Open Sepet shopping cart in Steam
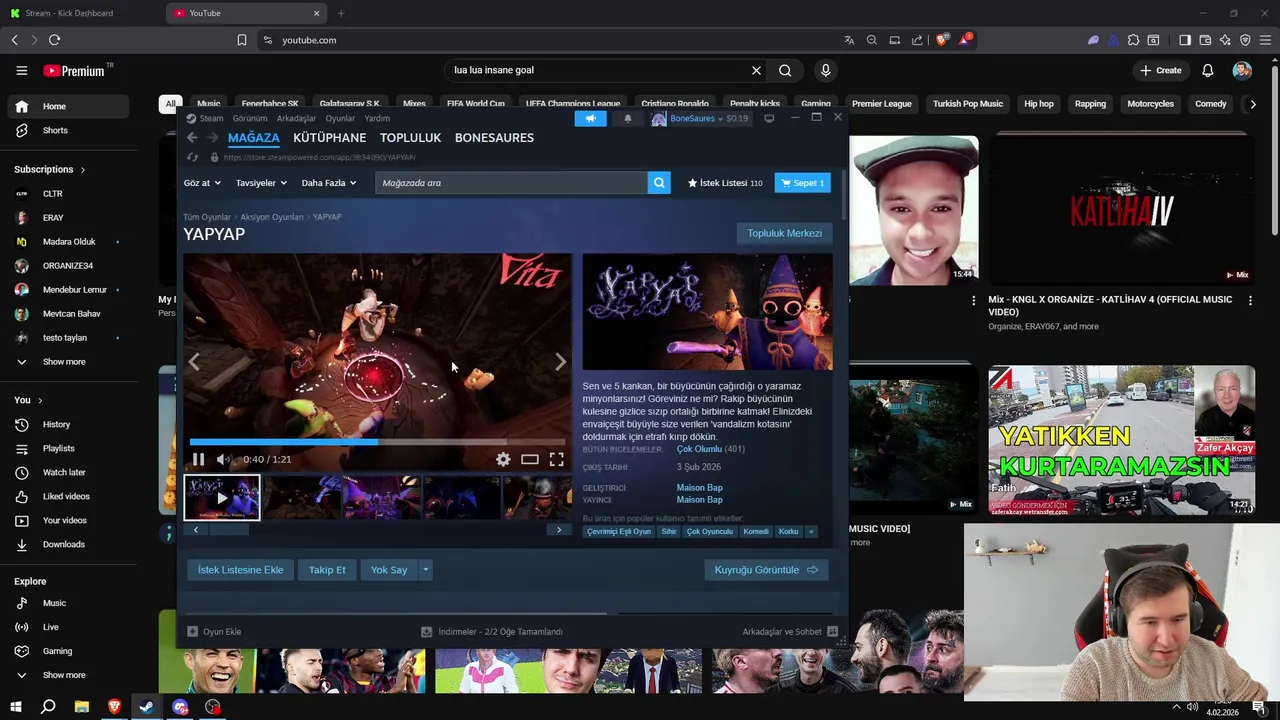This screenshot has height=720, width=1280. 802,183
